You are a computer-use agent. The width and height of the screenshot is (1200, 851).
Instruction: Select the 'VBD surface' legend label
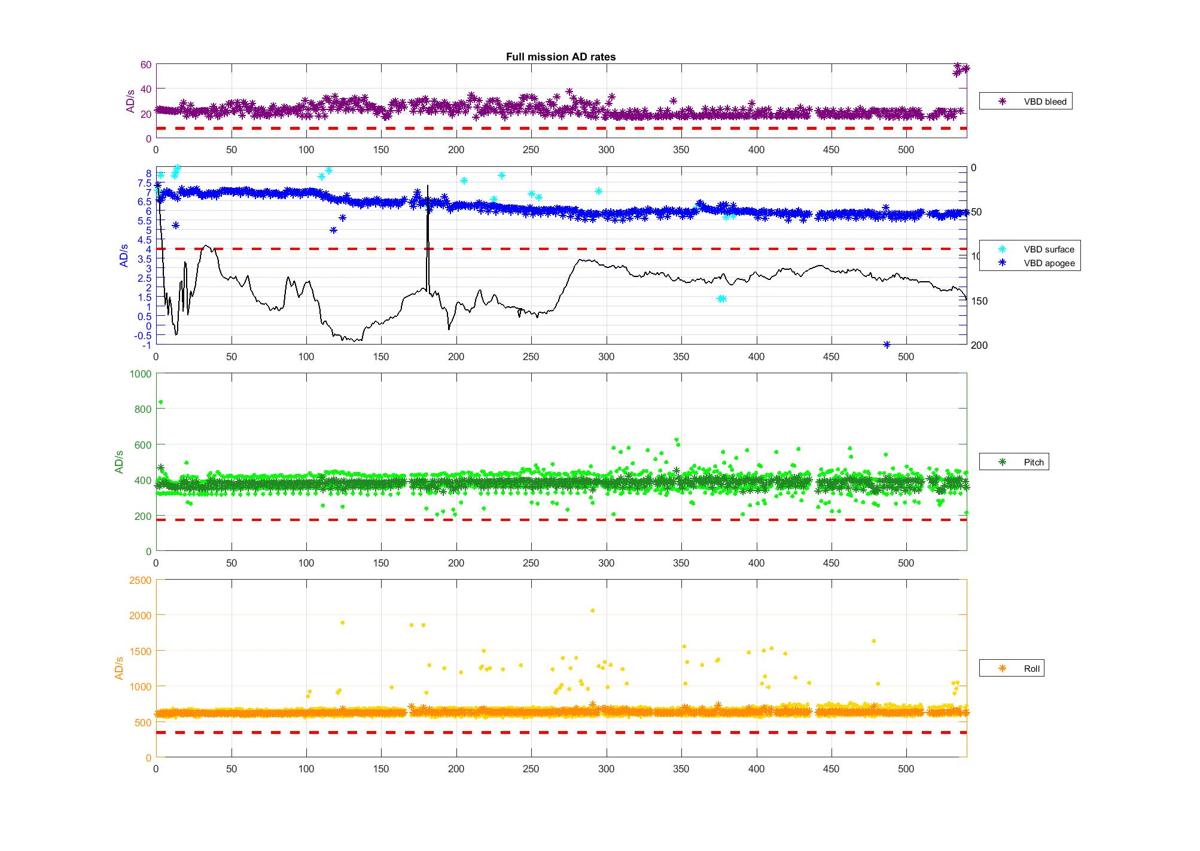pos(1049,247)
